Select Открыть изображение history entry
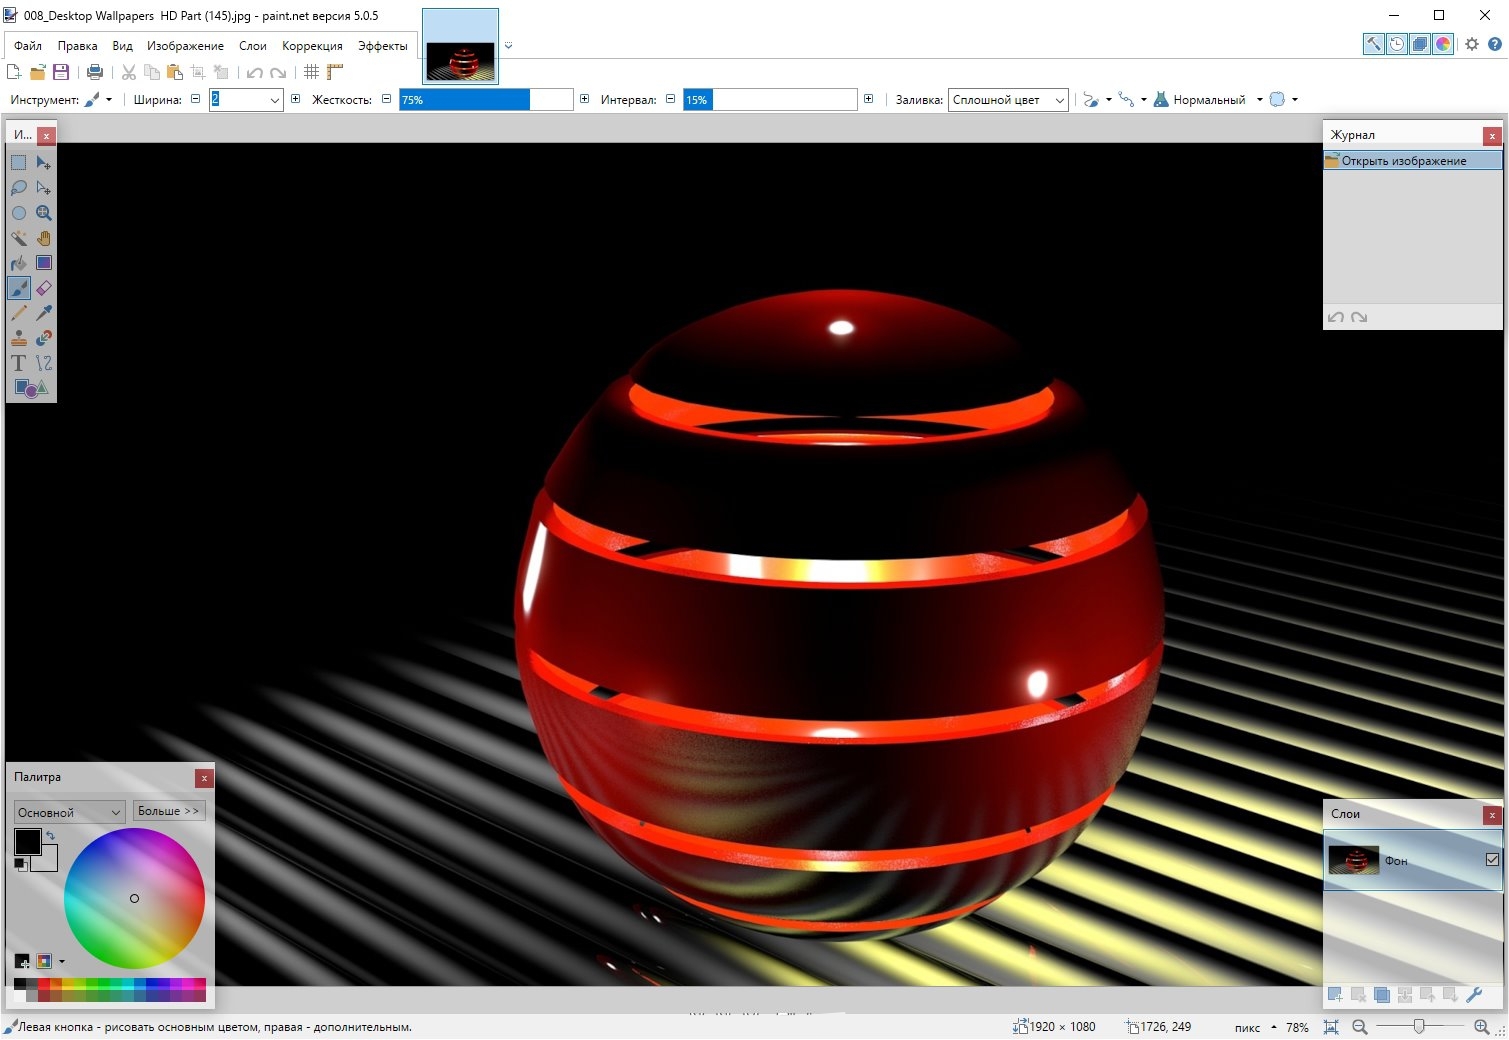This screenshot has height=1040, width=1509. pos(1412,161)
